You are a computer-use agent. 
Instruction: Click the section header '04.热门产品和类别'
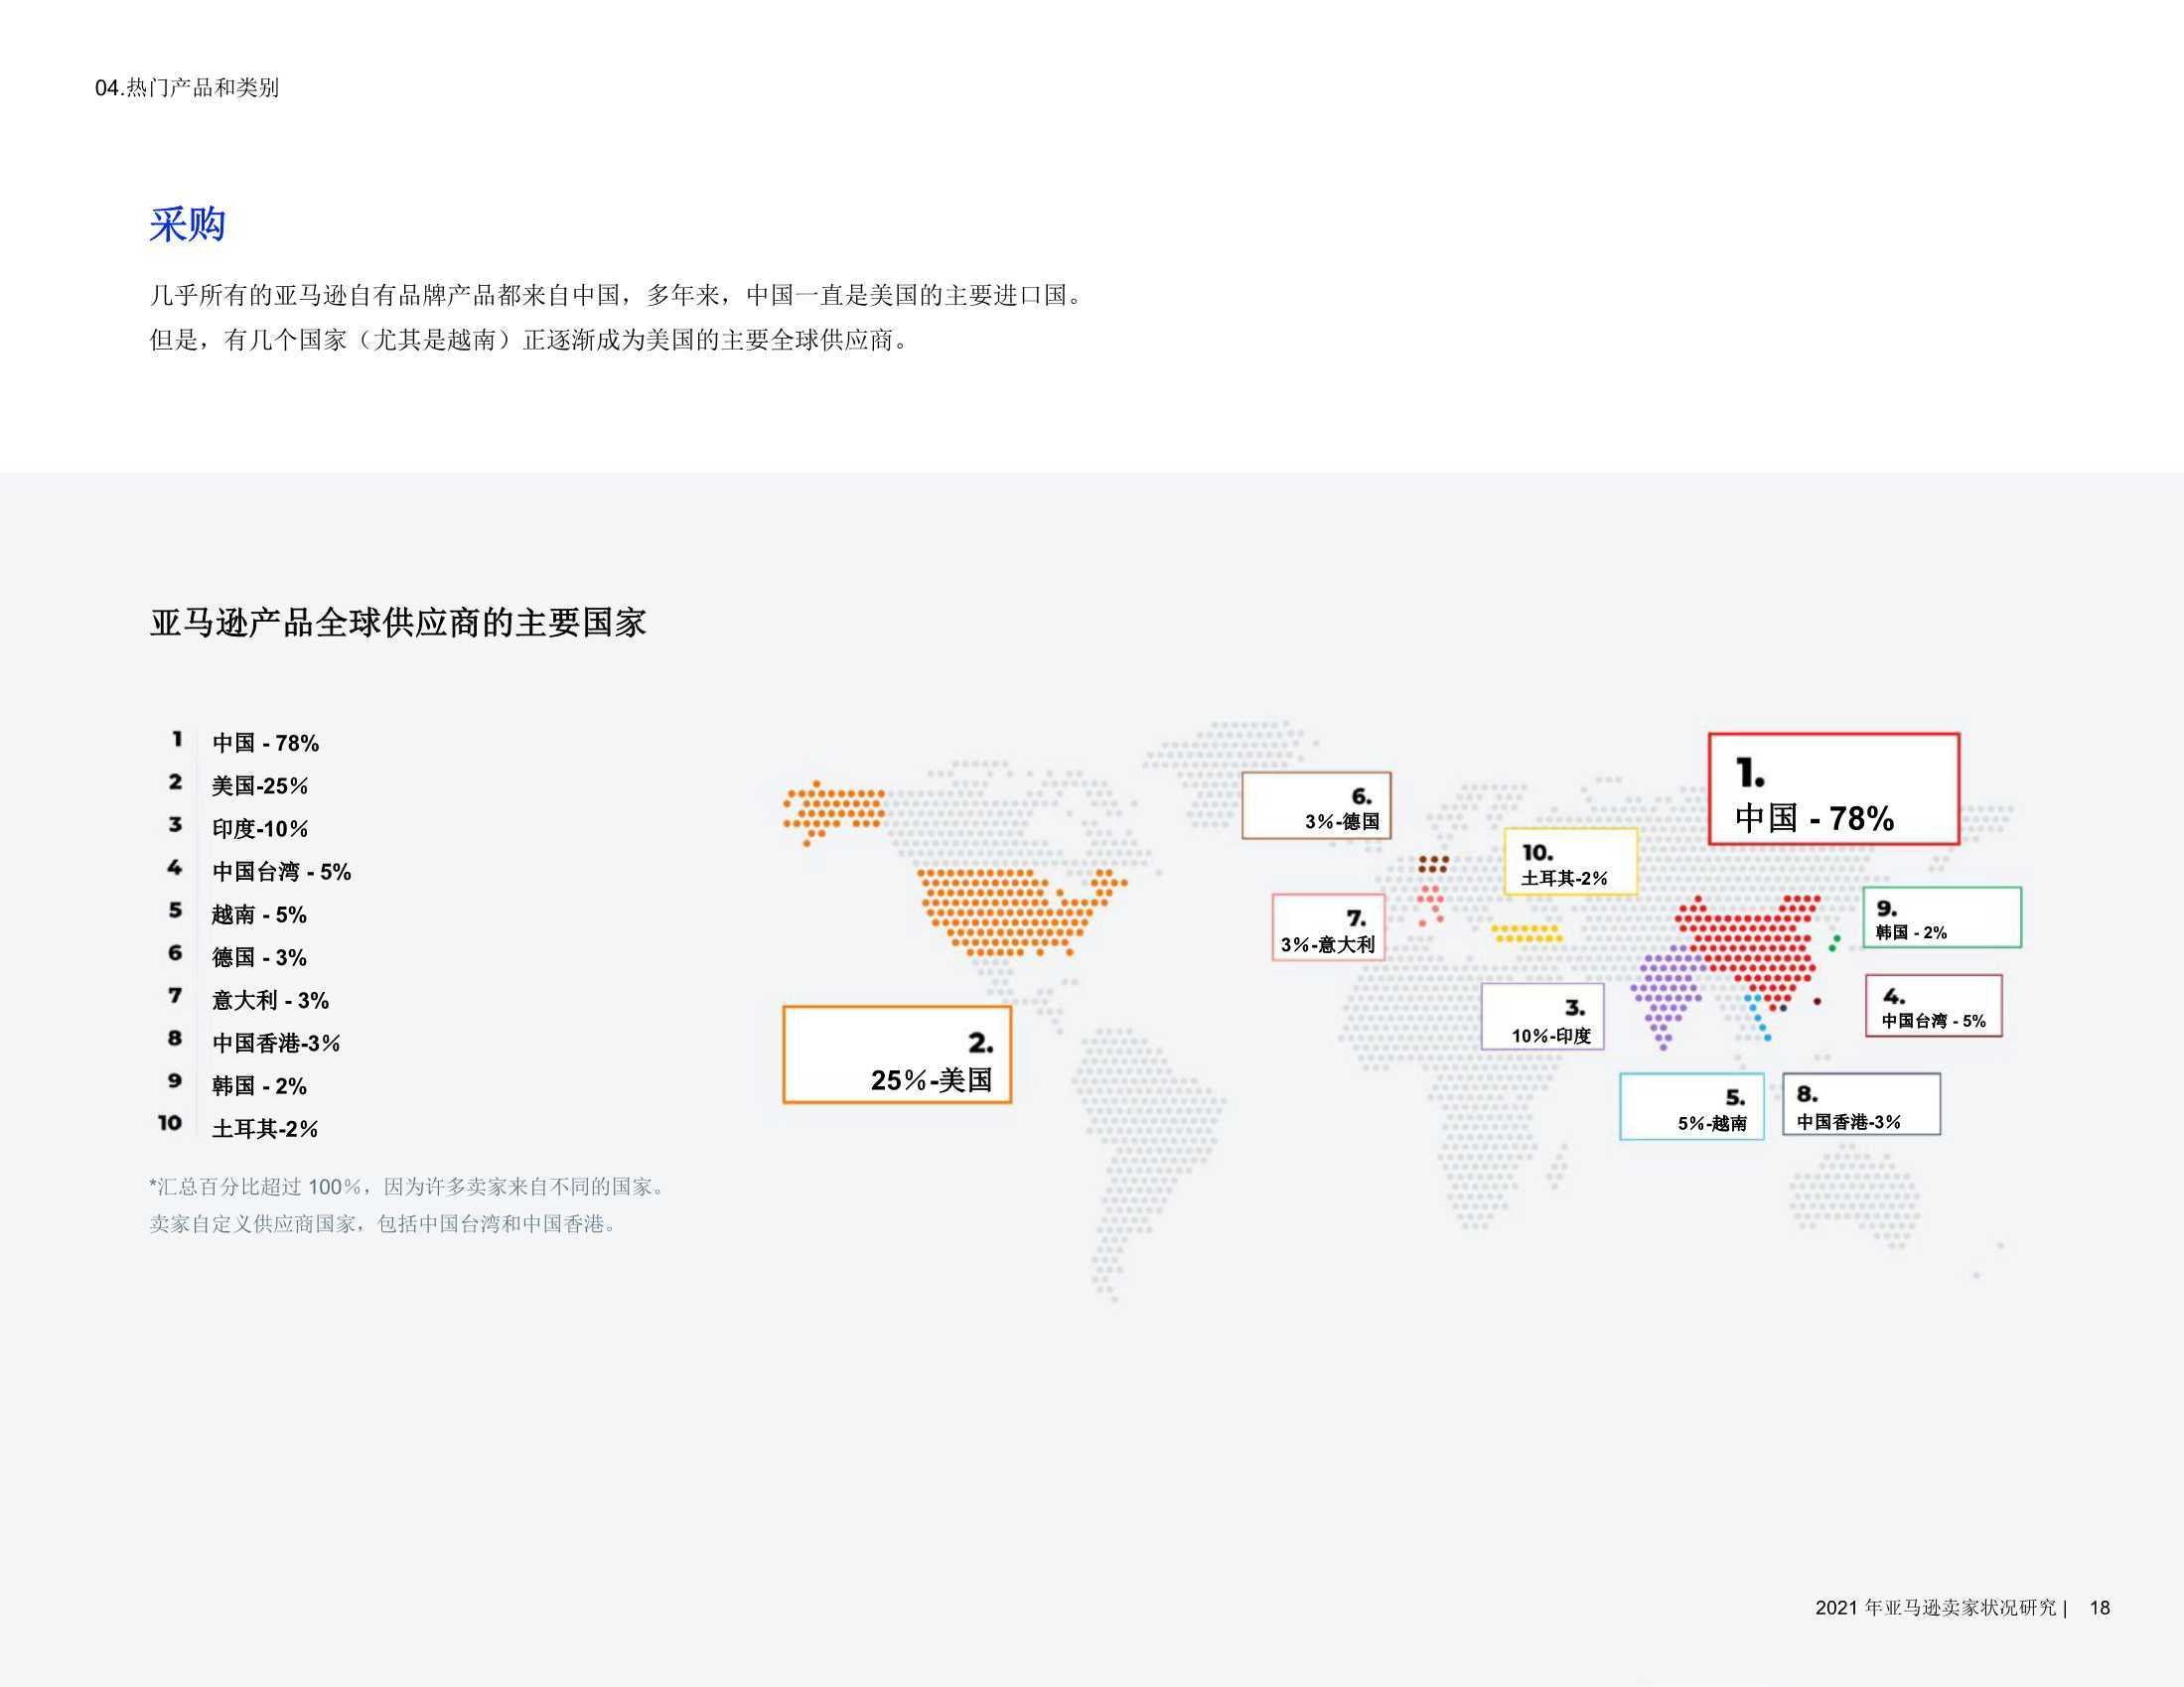[187, 88]
